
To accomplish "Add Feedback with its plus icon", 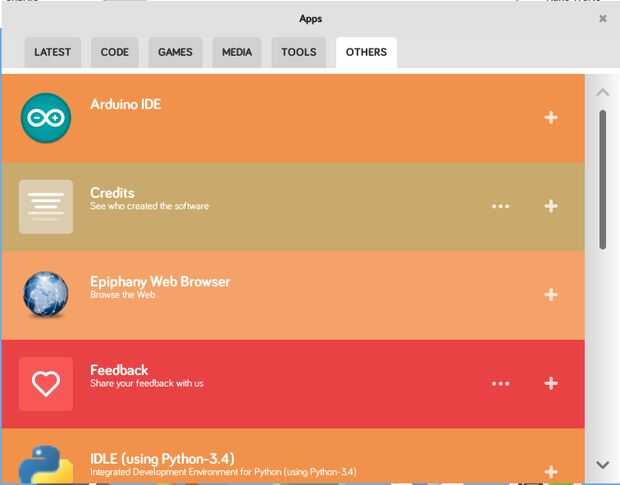I will [551, 383].
